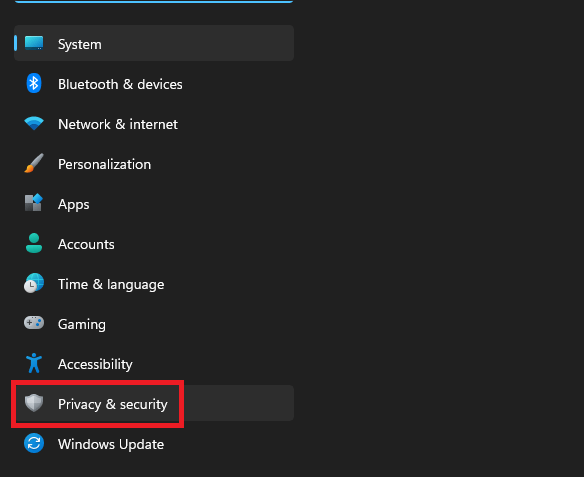Click the Bluetooth logo icon
Image resolution: width=584 pixels, height=477 pixels.
34,83
